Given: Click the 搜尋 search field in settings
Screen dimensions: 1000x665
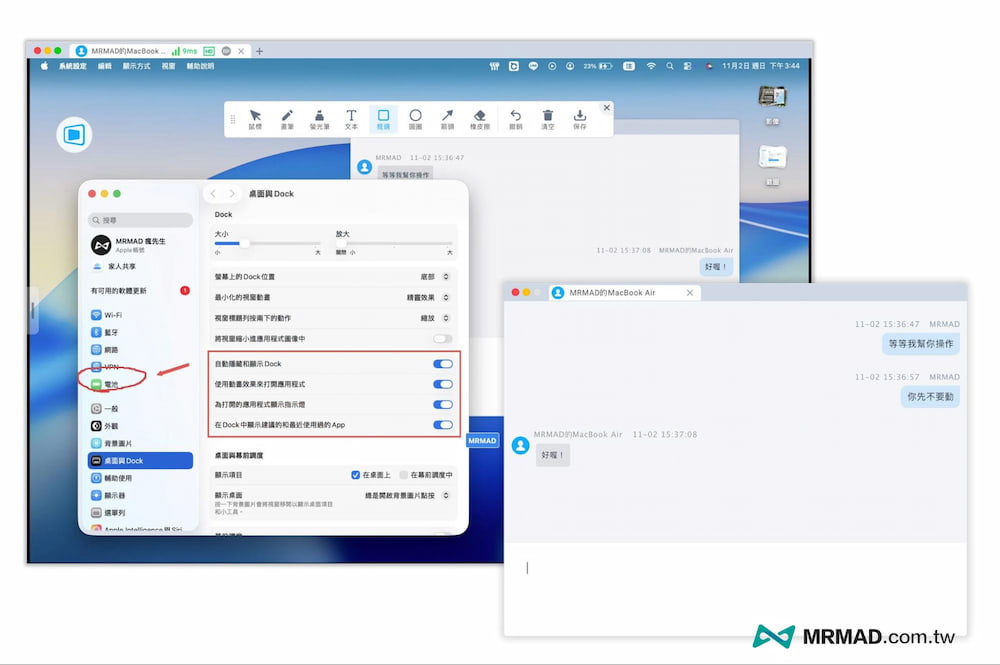Looking at the screenshot, I should [x=141, y=220].
